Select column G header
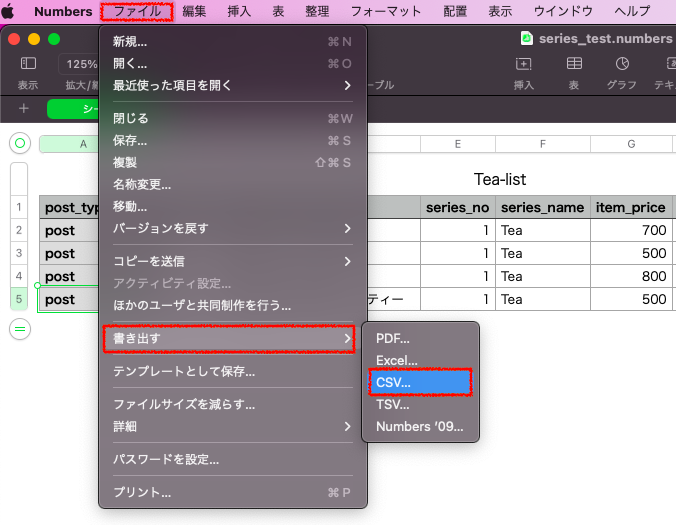Viewport: 676px width, 525px height. tap(631, 144)
